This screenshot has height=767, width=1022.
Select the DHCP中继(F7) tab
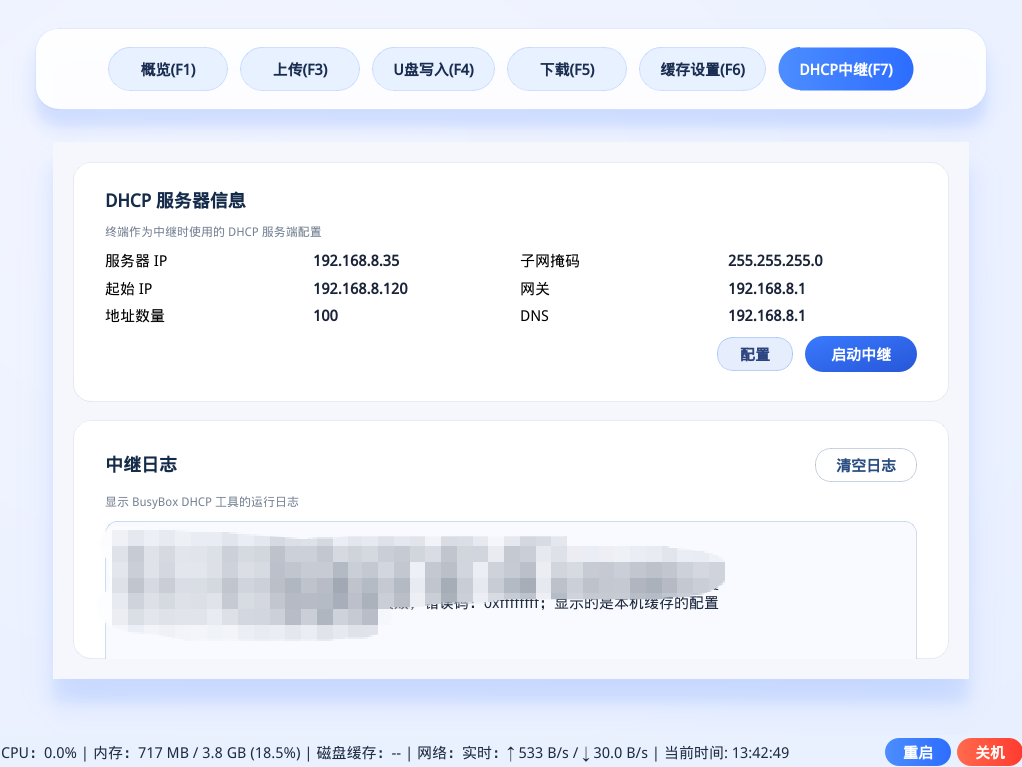click(845, 70)
